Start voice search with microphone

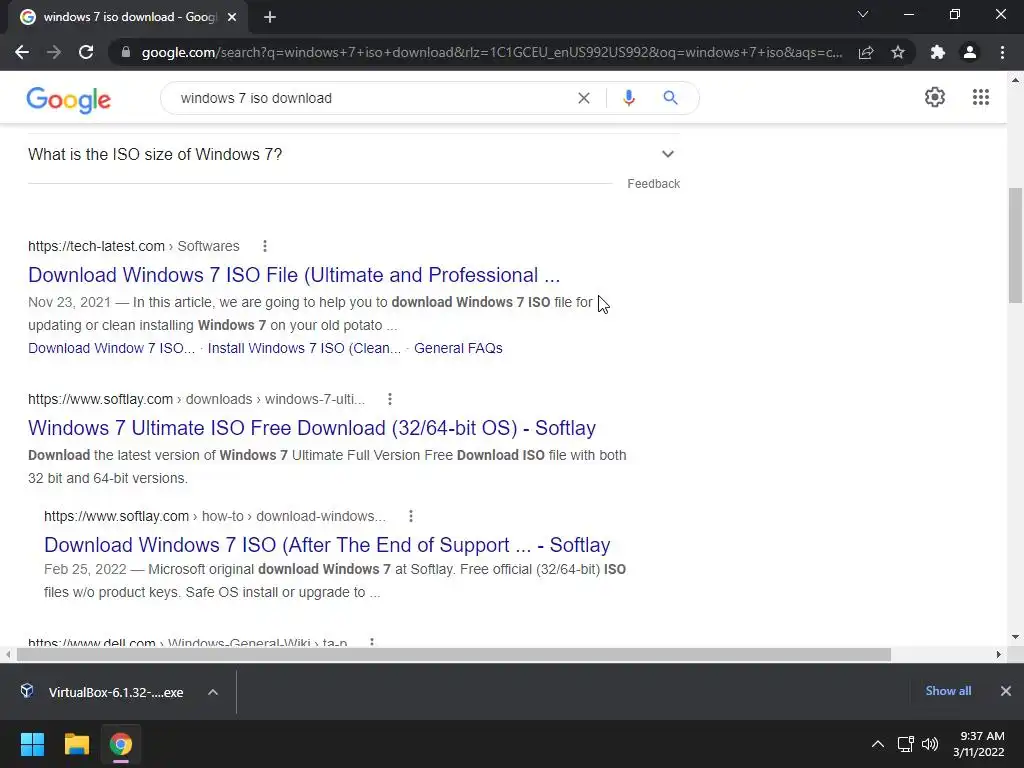629,98
